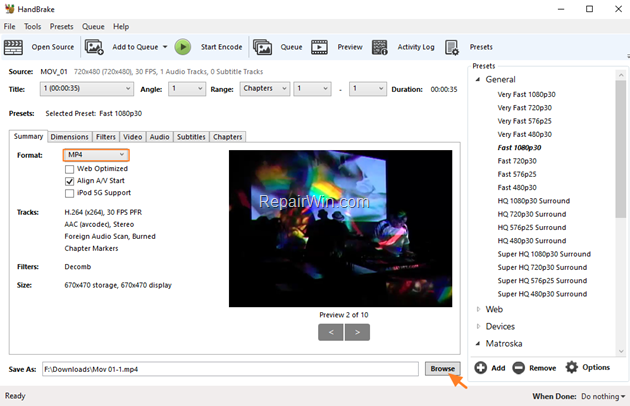630x406 pixels.
Task: Open the Range Chapters dropdown
Action: (x=264, y=88)
